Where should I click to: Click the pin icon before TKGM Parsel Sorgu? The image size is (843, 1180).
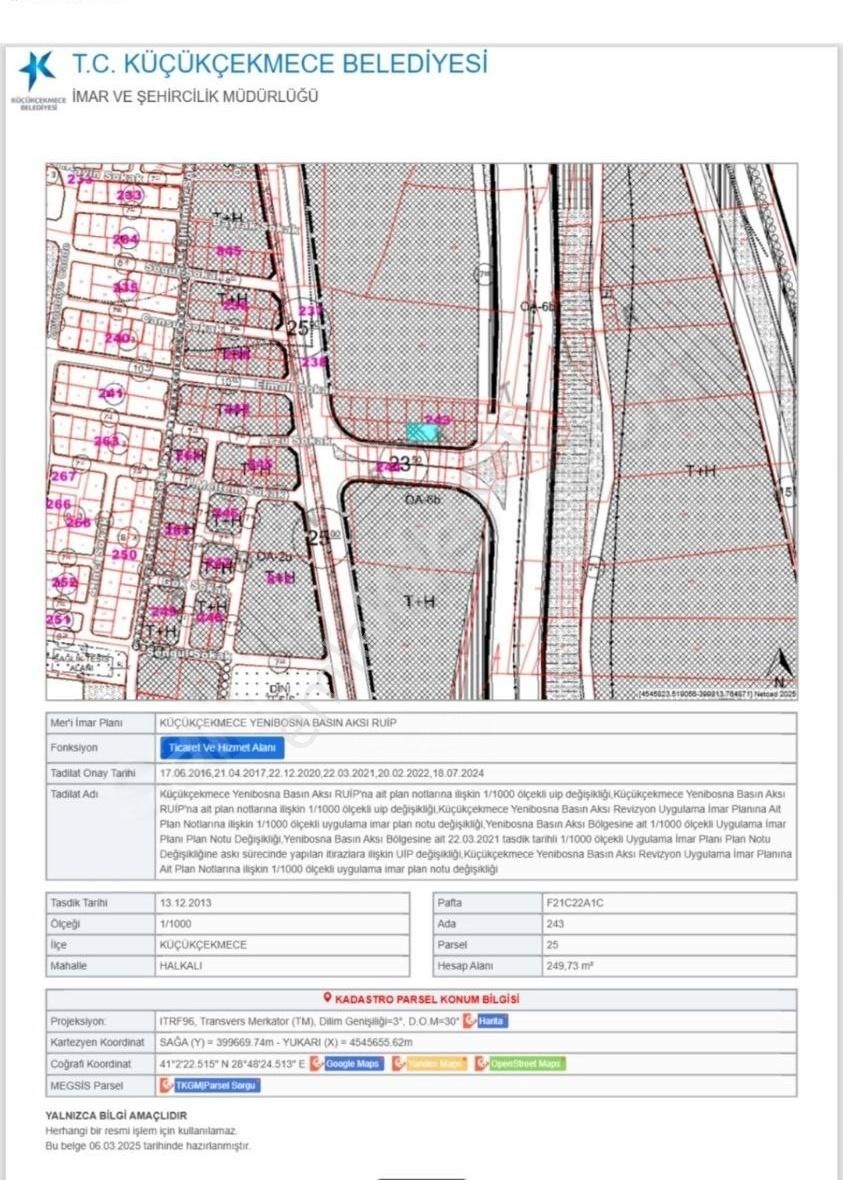tap(167, 1085)
